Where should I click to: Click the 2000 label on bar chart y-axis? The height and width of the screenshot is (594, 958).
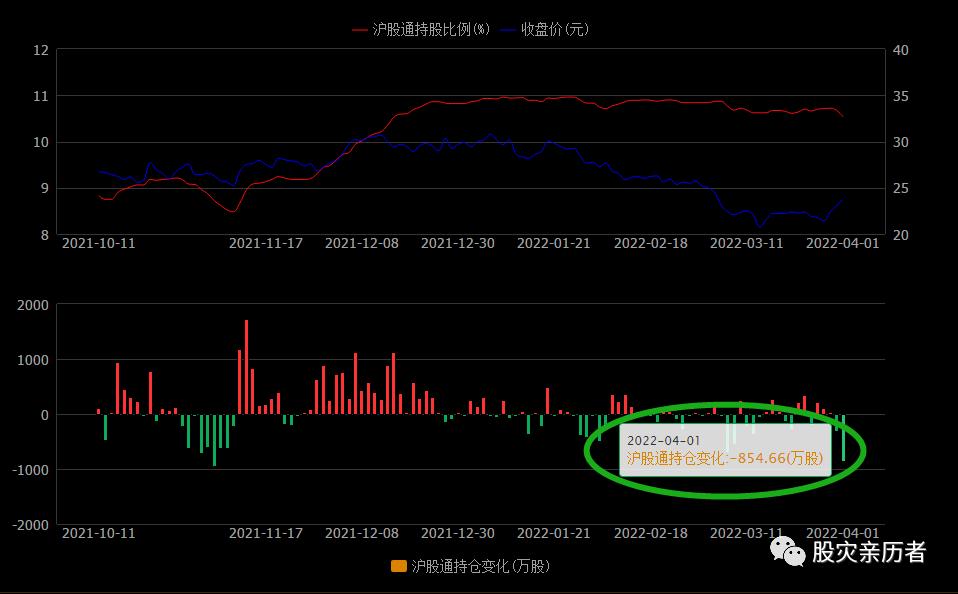pos(33,305)
